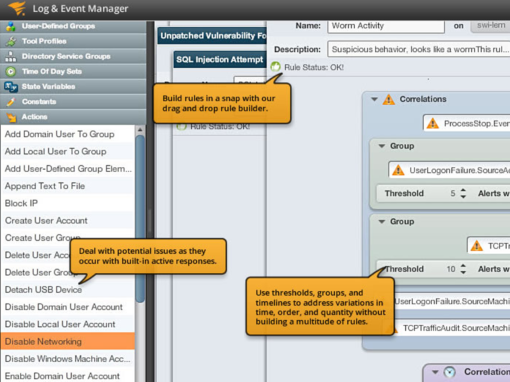510x382 pixels.
Task: Increase the Threshold 5 stepper value
Action: pos(463,190)
